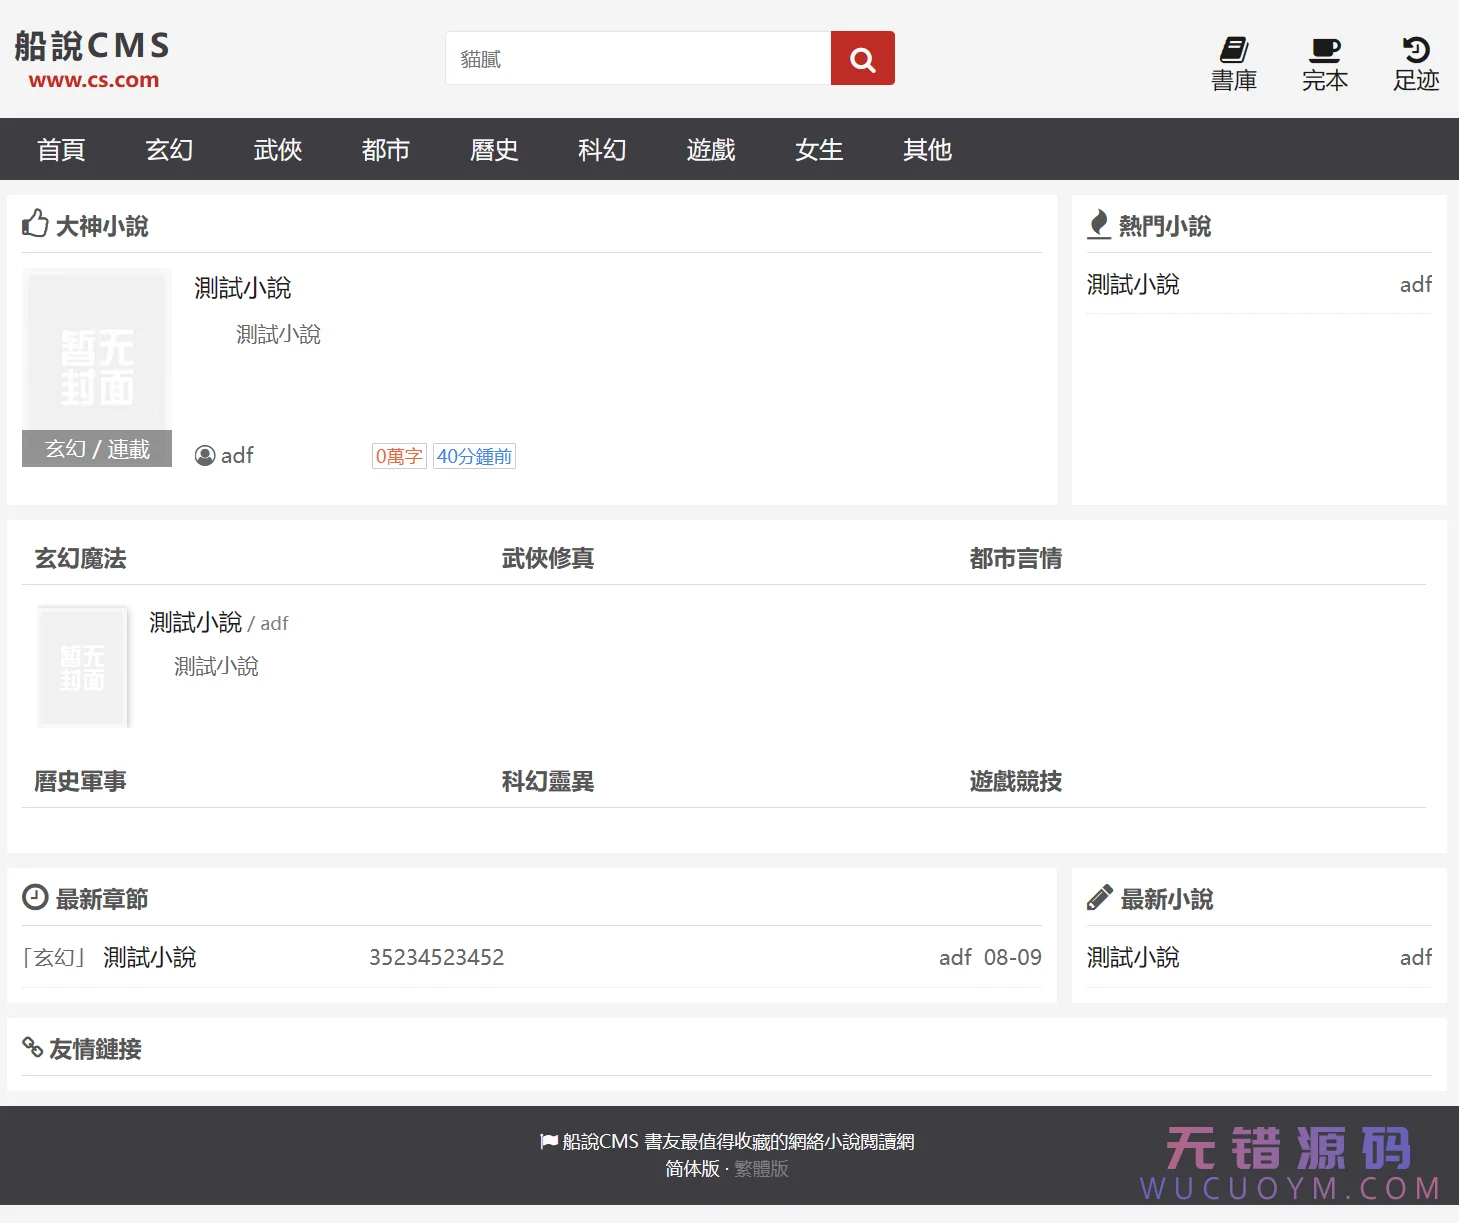Click inside the search input field
This screenshot has height=1223, width=1459.
coord(638,59)
